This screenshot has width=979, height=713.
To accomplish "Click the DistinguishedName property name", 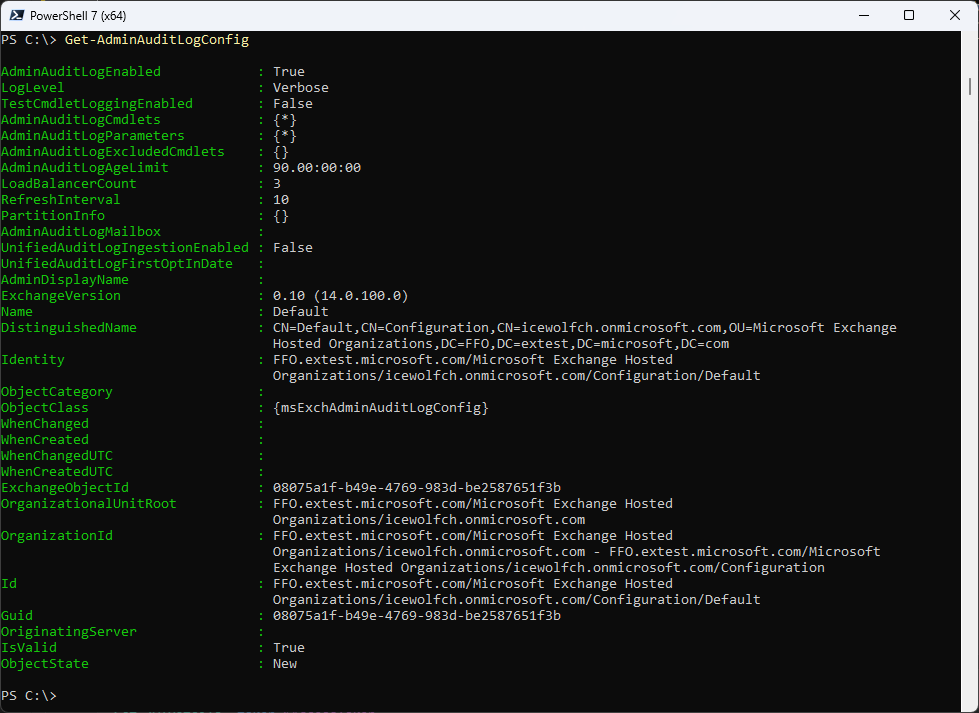I will point(69,328).
